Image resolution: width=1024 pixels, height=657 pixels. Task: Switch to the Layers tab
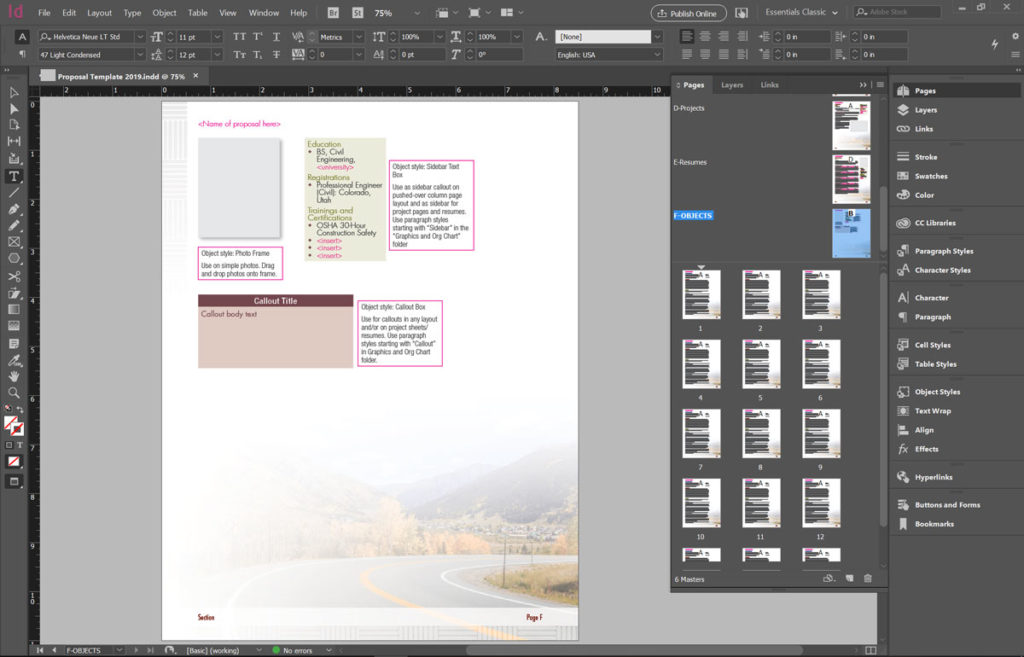pyautogui.click(x=732, y=85)
